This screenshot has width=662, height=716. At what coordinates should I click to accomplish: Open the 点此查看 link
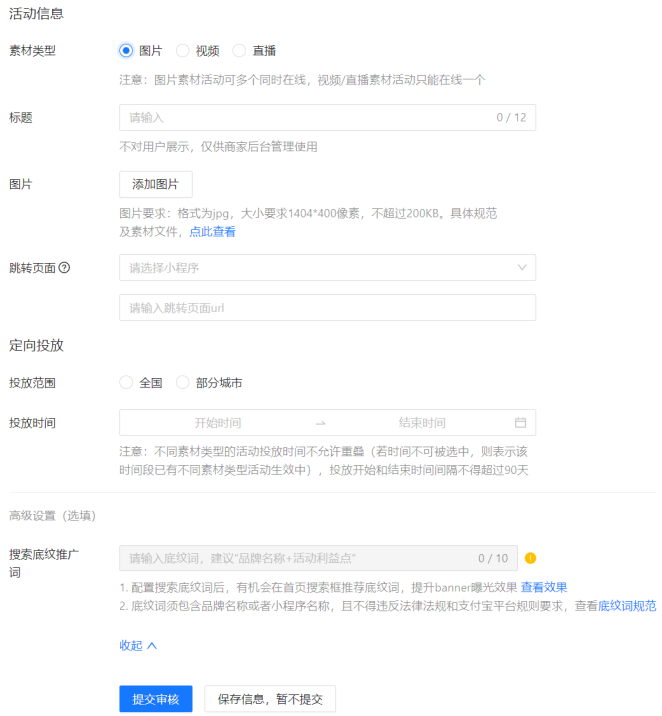click(212, 232)
